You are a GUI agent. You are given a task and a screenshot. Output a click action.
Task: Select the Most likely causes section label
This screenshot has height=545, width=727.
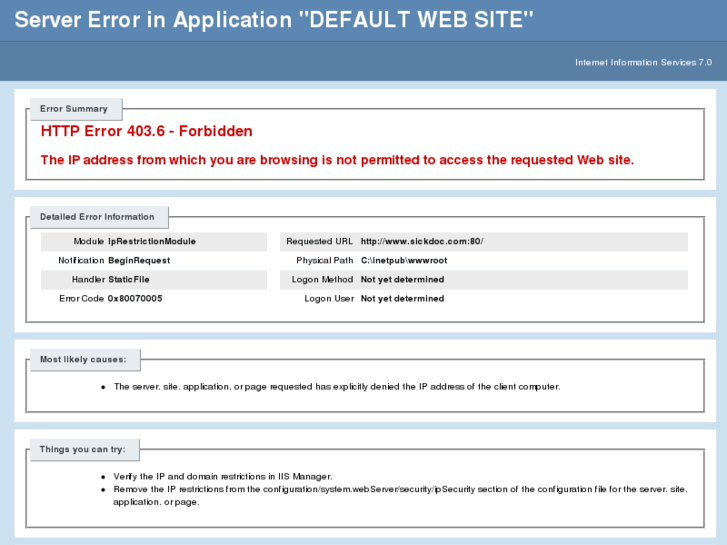pos(83,359)
